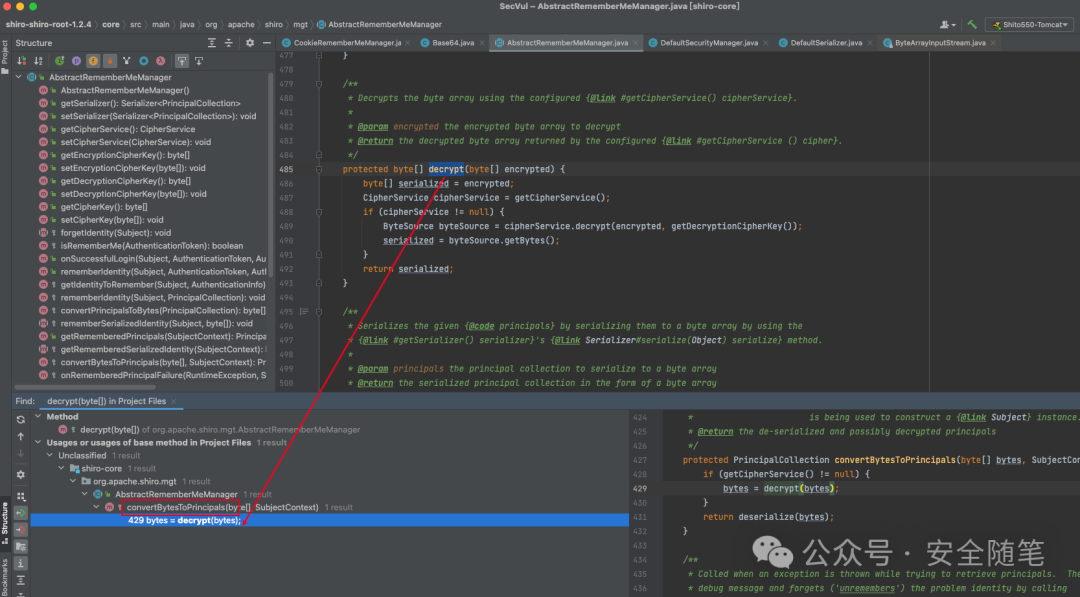Image resolution: width=1080 pixels, height=597 pixels.
Task: Collapse convertBytesToPrincipals result node
Action: coord(96,507)
